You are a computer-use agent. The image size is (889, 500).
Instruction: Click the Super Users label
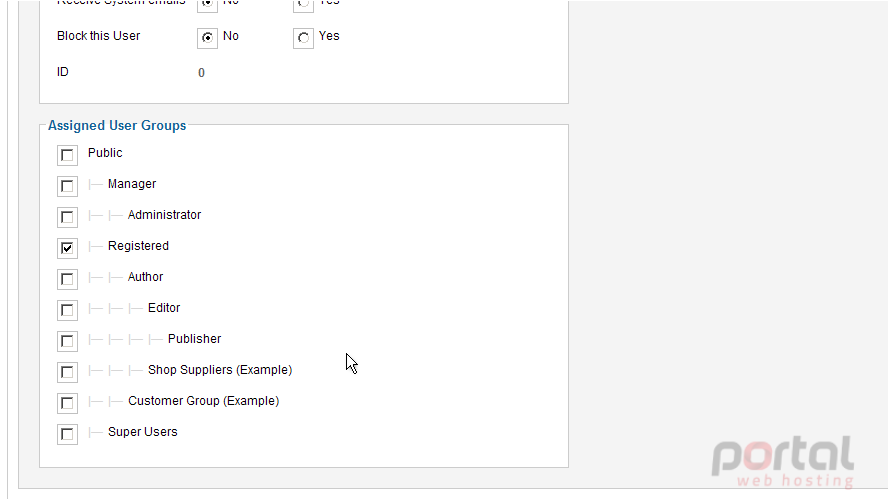142,432
